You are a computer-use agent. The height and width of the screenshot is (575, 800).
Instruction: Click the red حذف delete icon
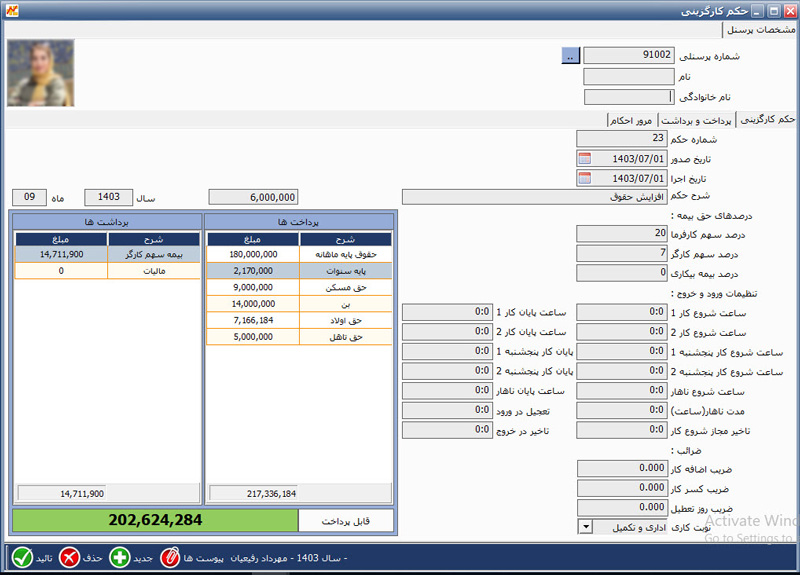pos(69,558)
